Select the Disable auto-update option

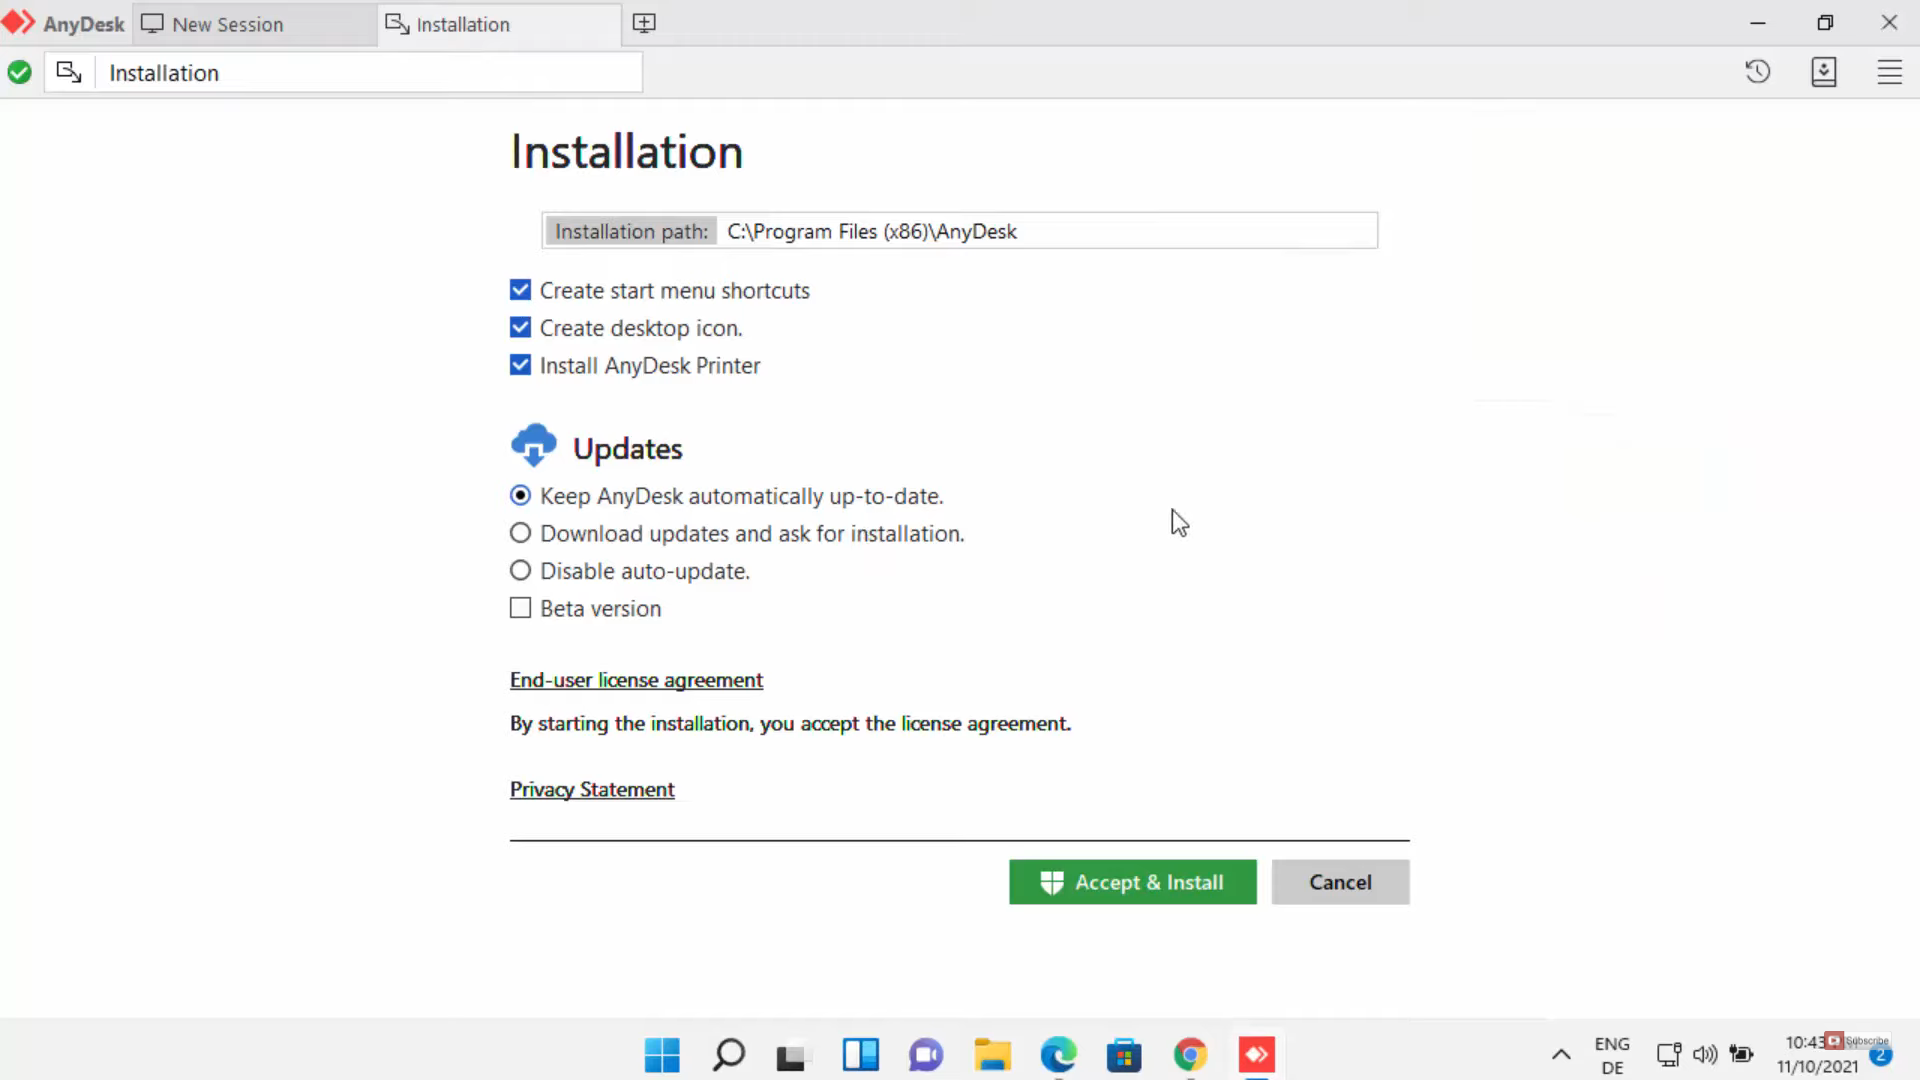tap(520, 571)
